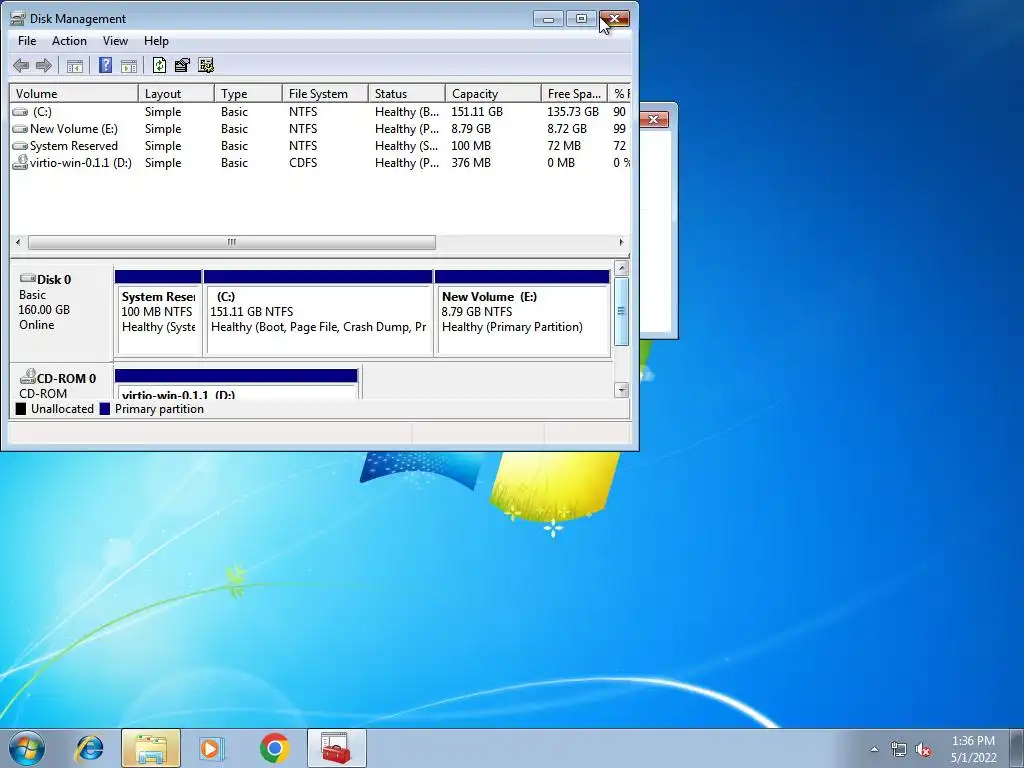Click the 8.79 GB capacity cell
The height and width of the screenshot is (768, 1024).
(471, 129)
